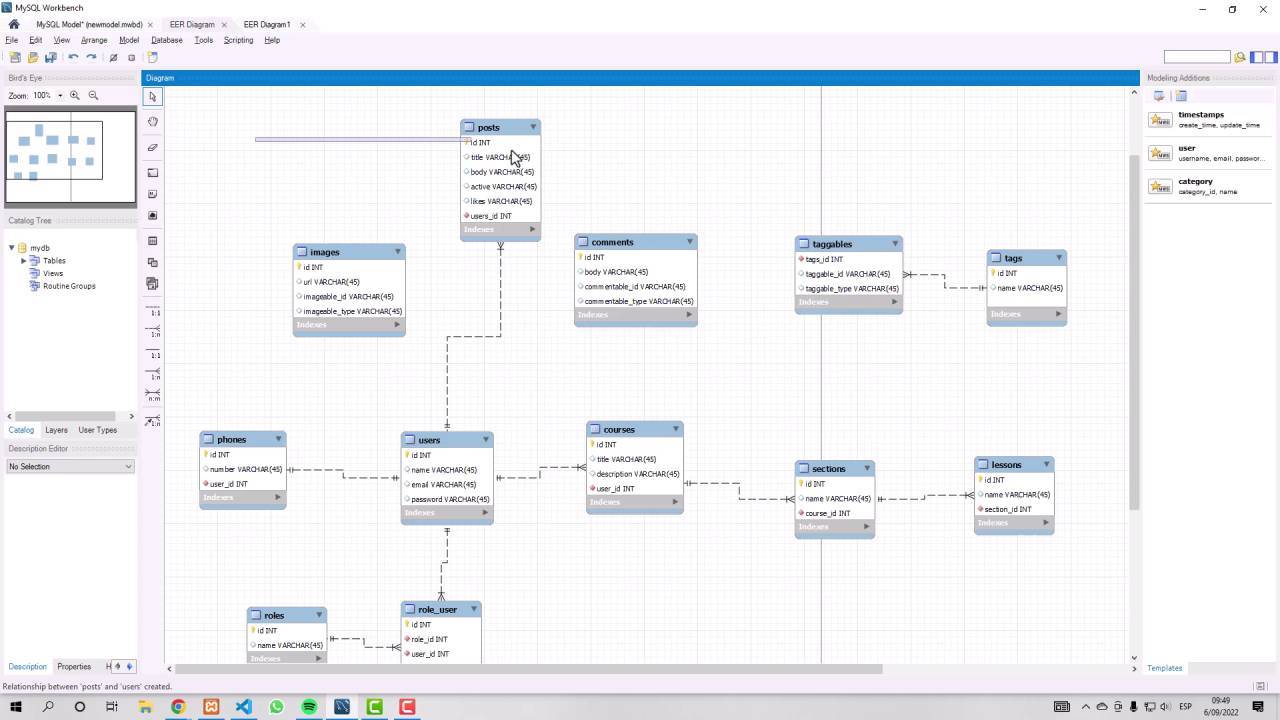Toggle the left sidebar panel visibility
This screenshot has height=720, width=1280.
point(1257,57)
